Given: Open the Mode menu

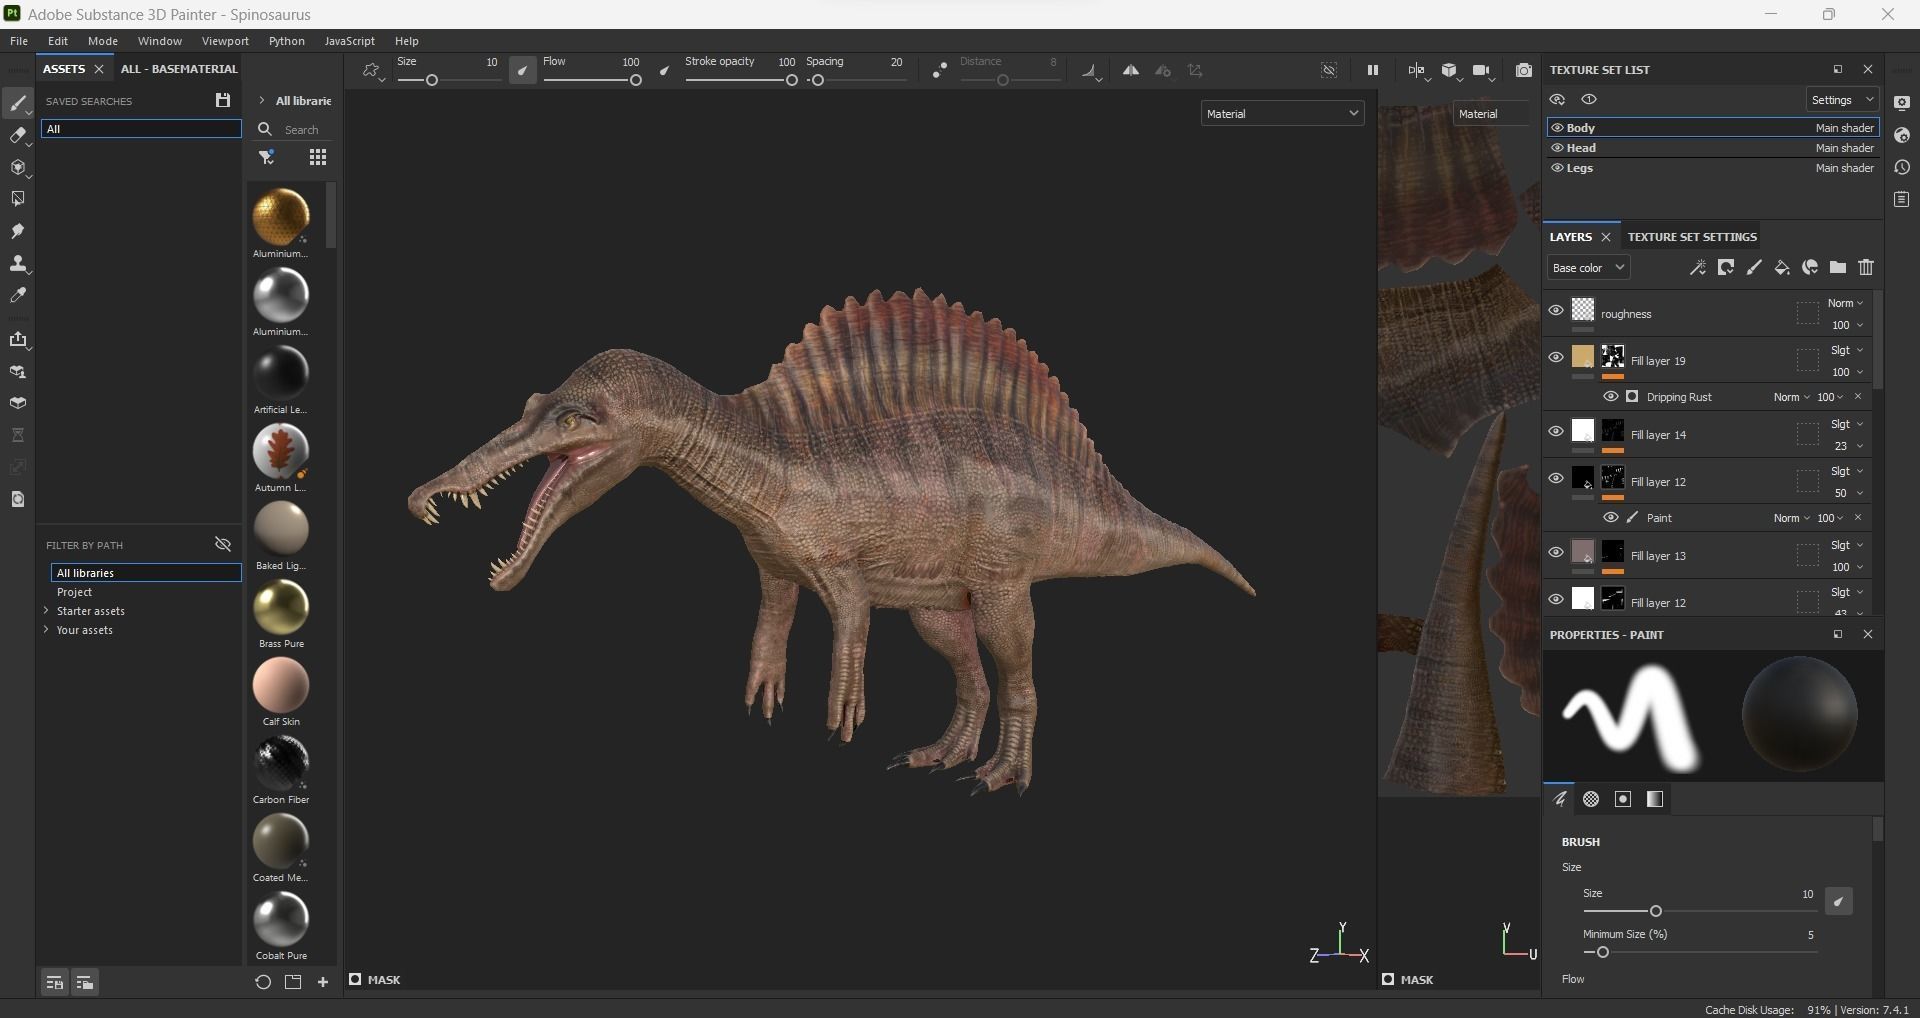Looking at the screenshot, I should (x=103, y=41).
